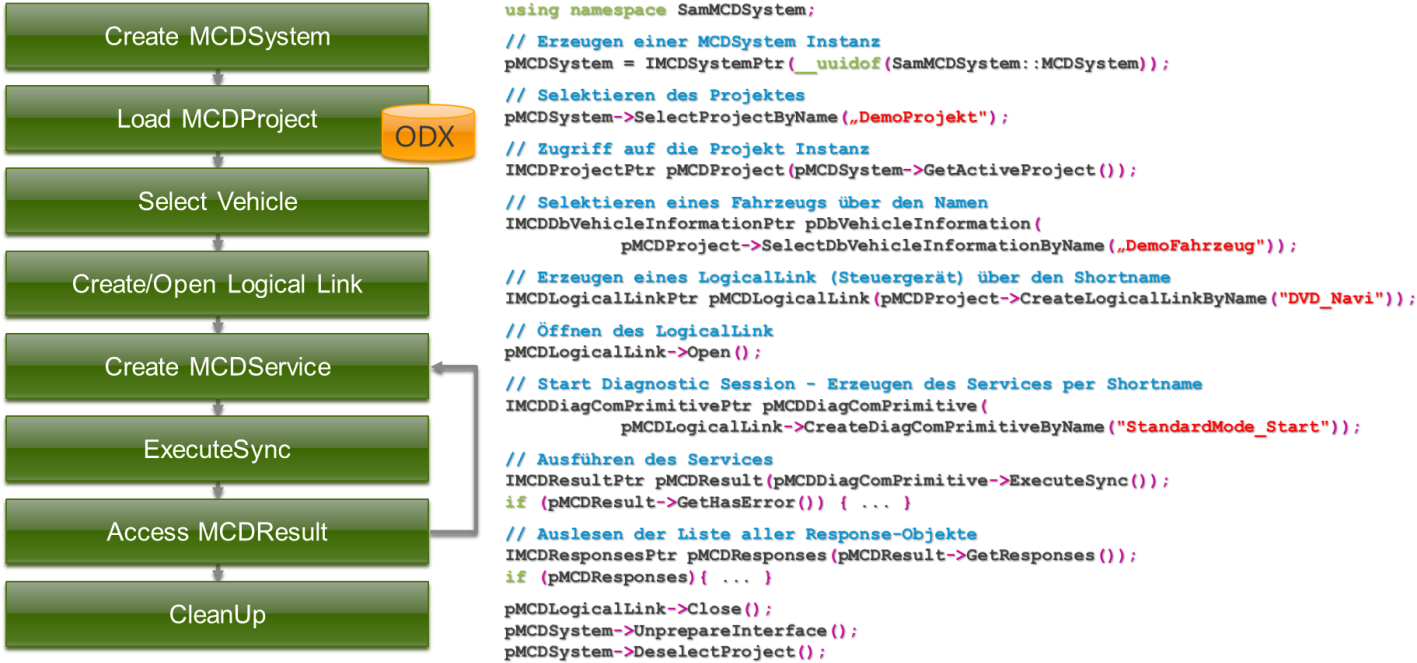Image resolution: width=1417 pixels, height=663 pixels.
Task: Click arrow between ExecuteSync and Access MCDResult
Action: point(217,491)
